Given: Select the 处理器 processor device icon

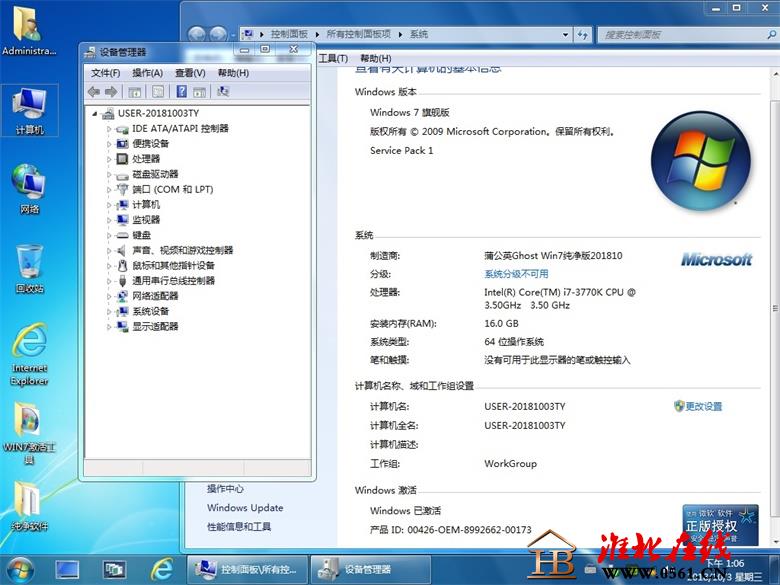Looking at the screenshot, I should 122,159.
